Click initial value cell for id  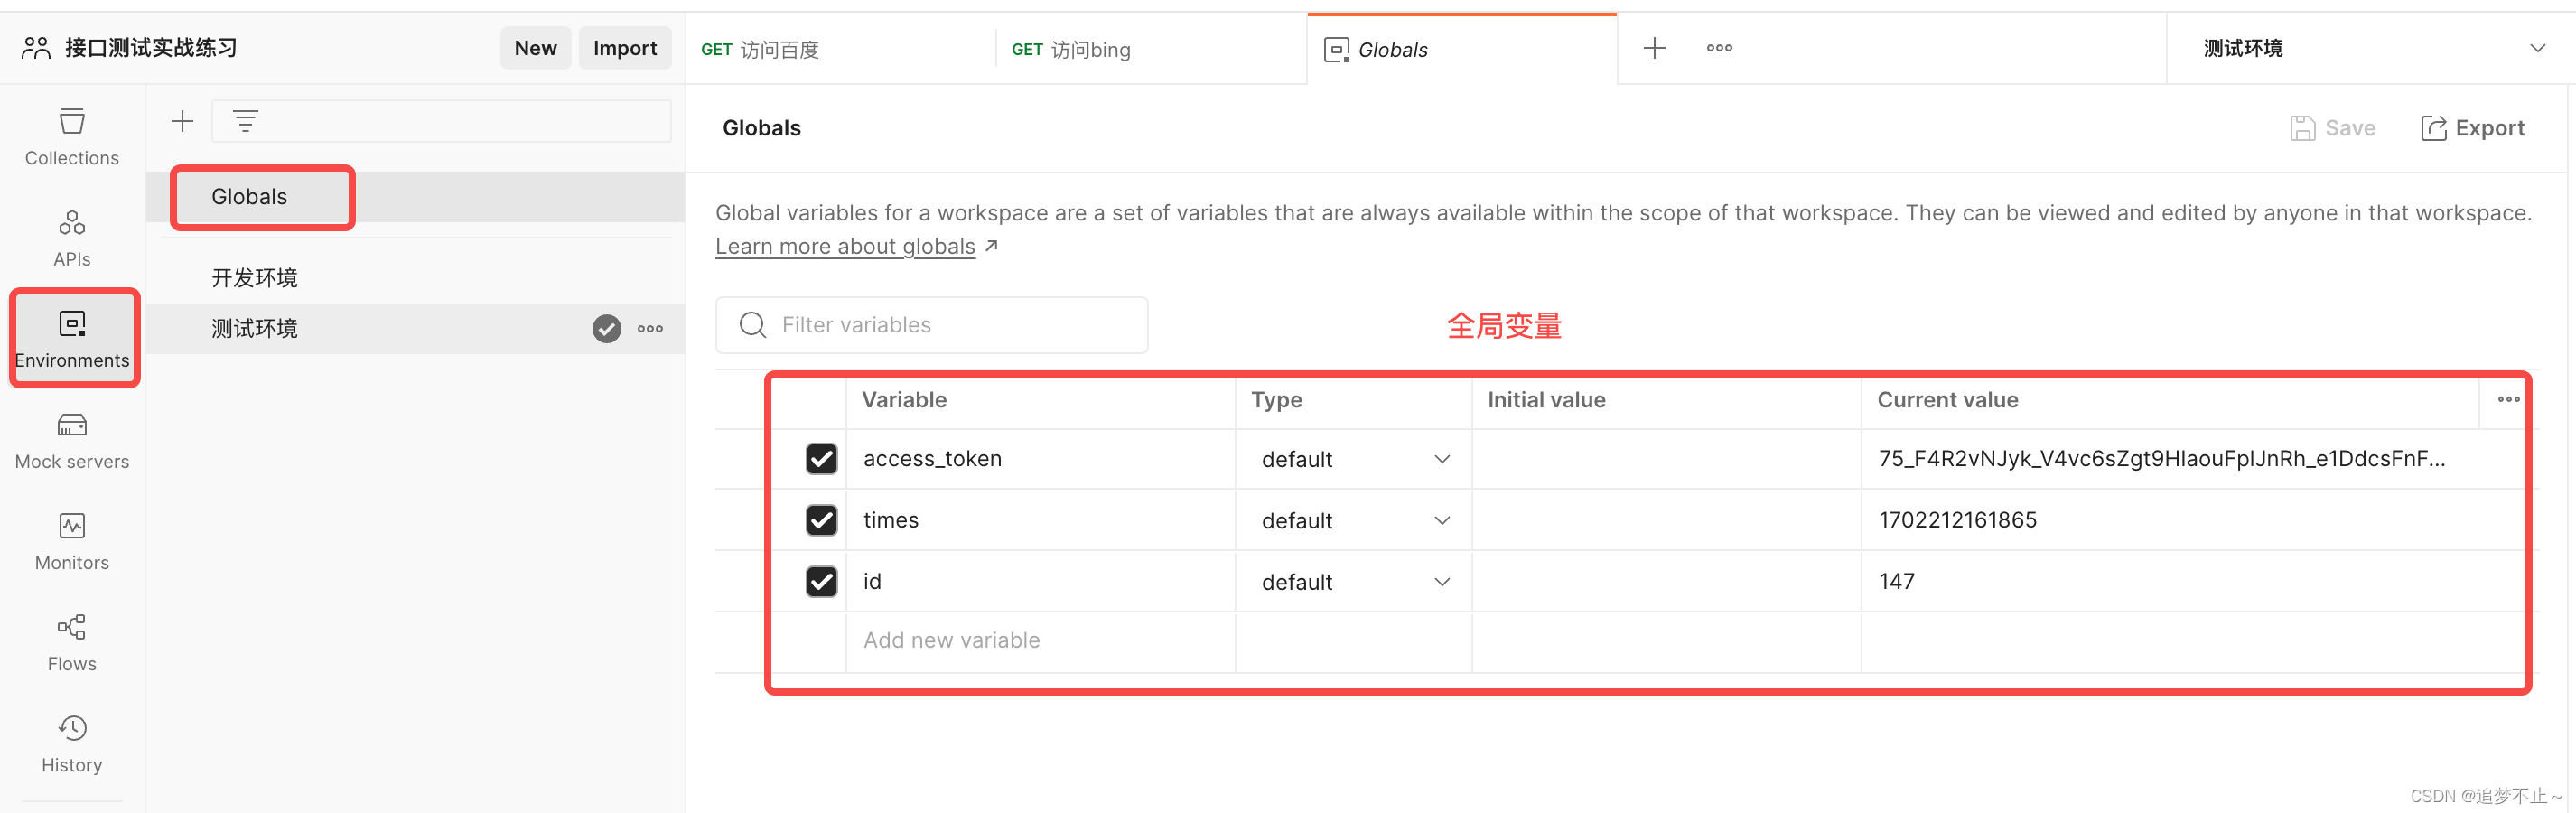pos(1666,581)
